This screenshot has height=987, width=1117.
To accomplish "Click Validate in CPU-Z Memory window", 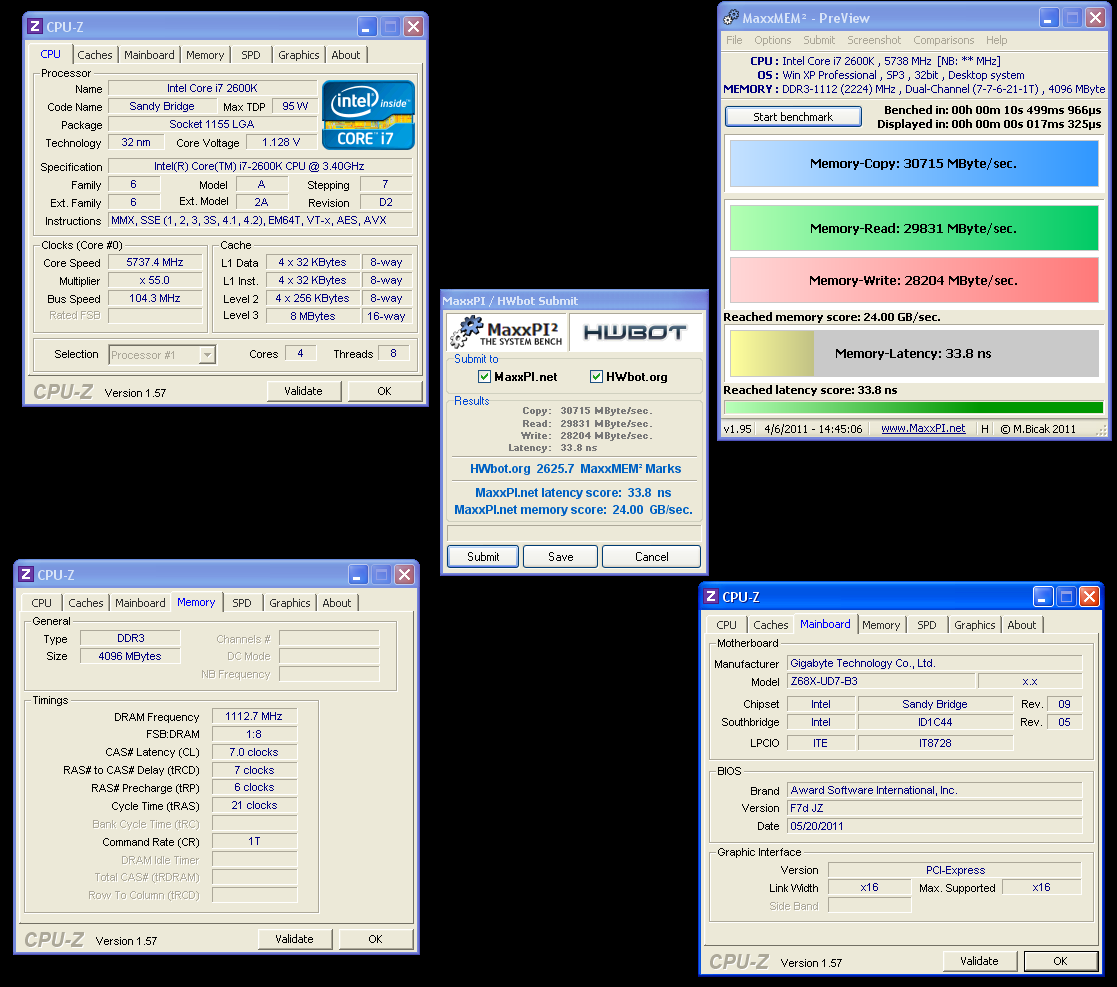I will pyautogui.click(x=294, y=939).
